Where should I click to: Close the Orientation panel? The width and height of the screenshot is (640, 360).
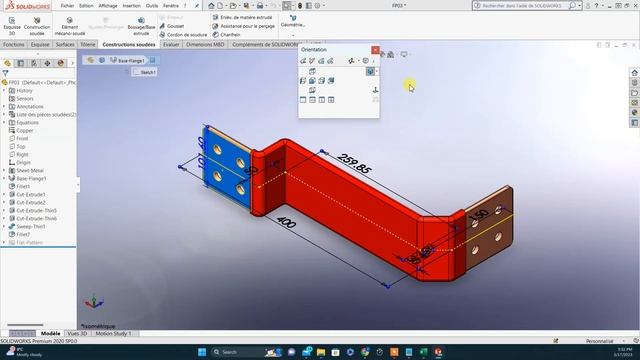pyautogui.click(x=375, y=50)
